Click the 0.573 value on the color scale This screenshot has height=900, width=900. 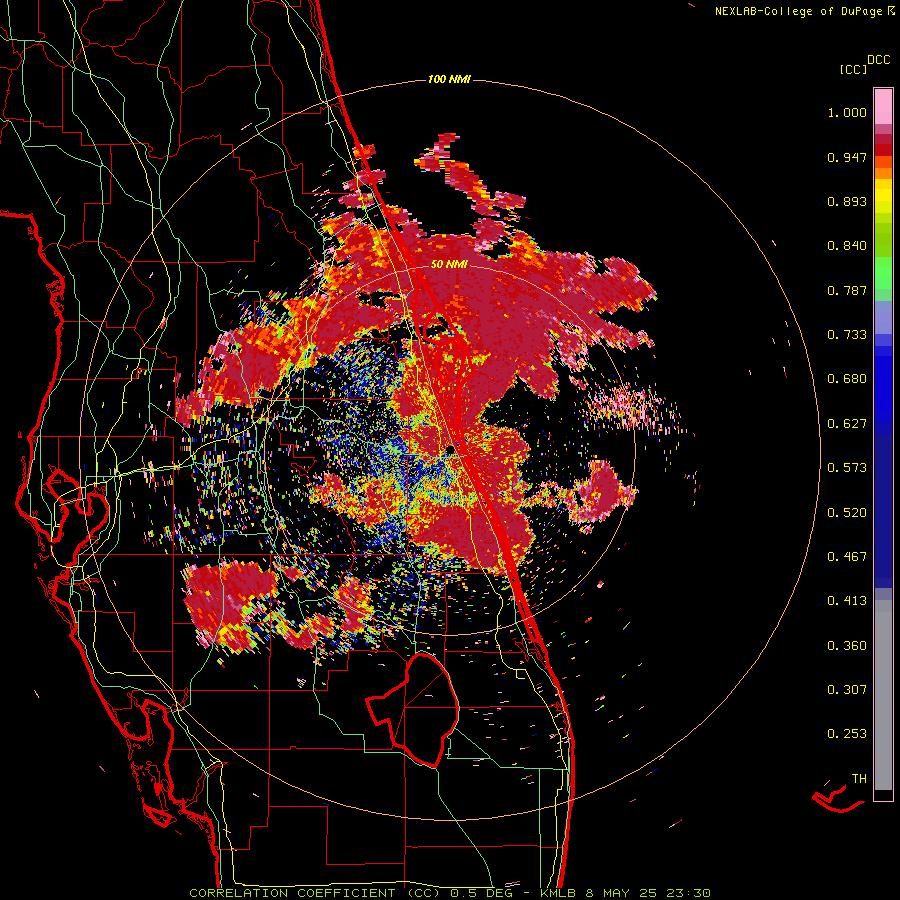click(847, 468)
